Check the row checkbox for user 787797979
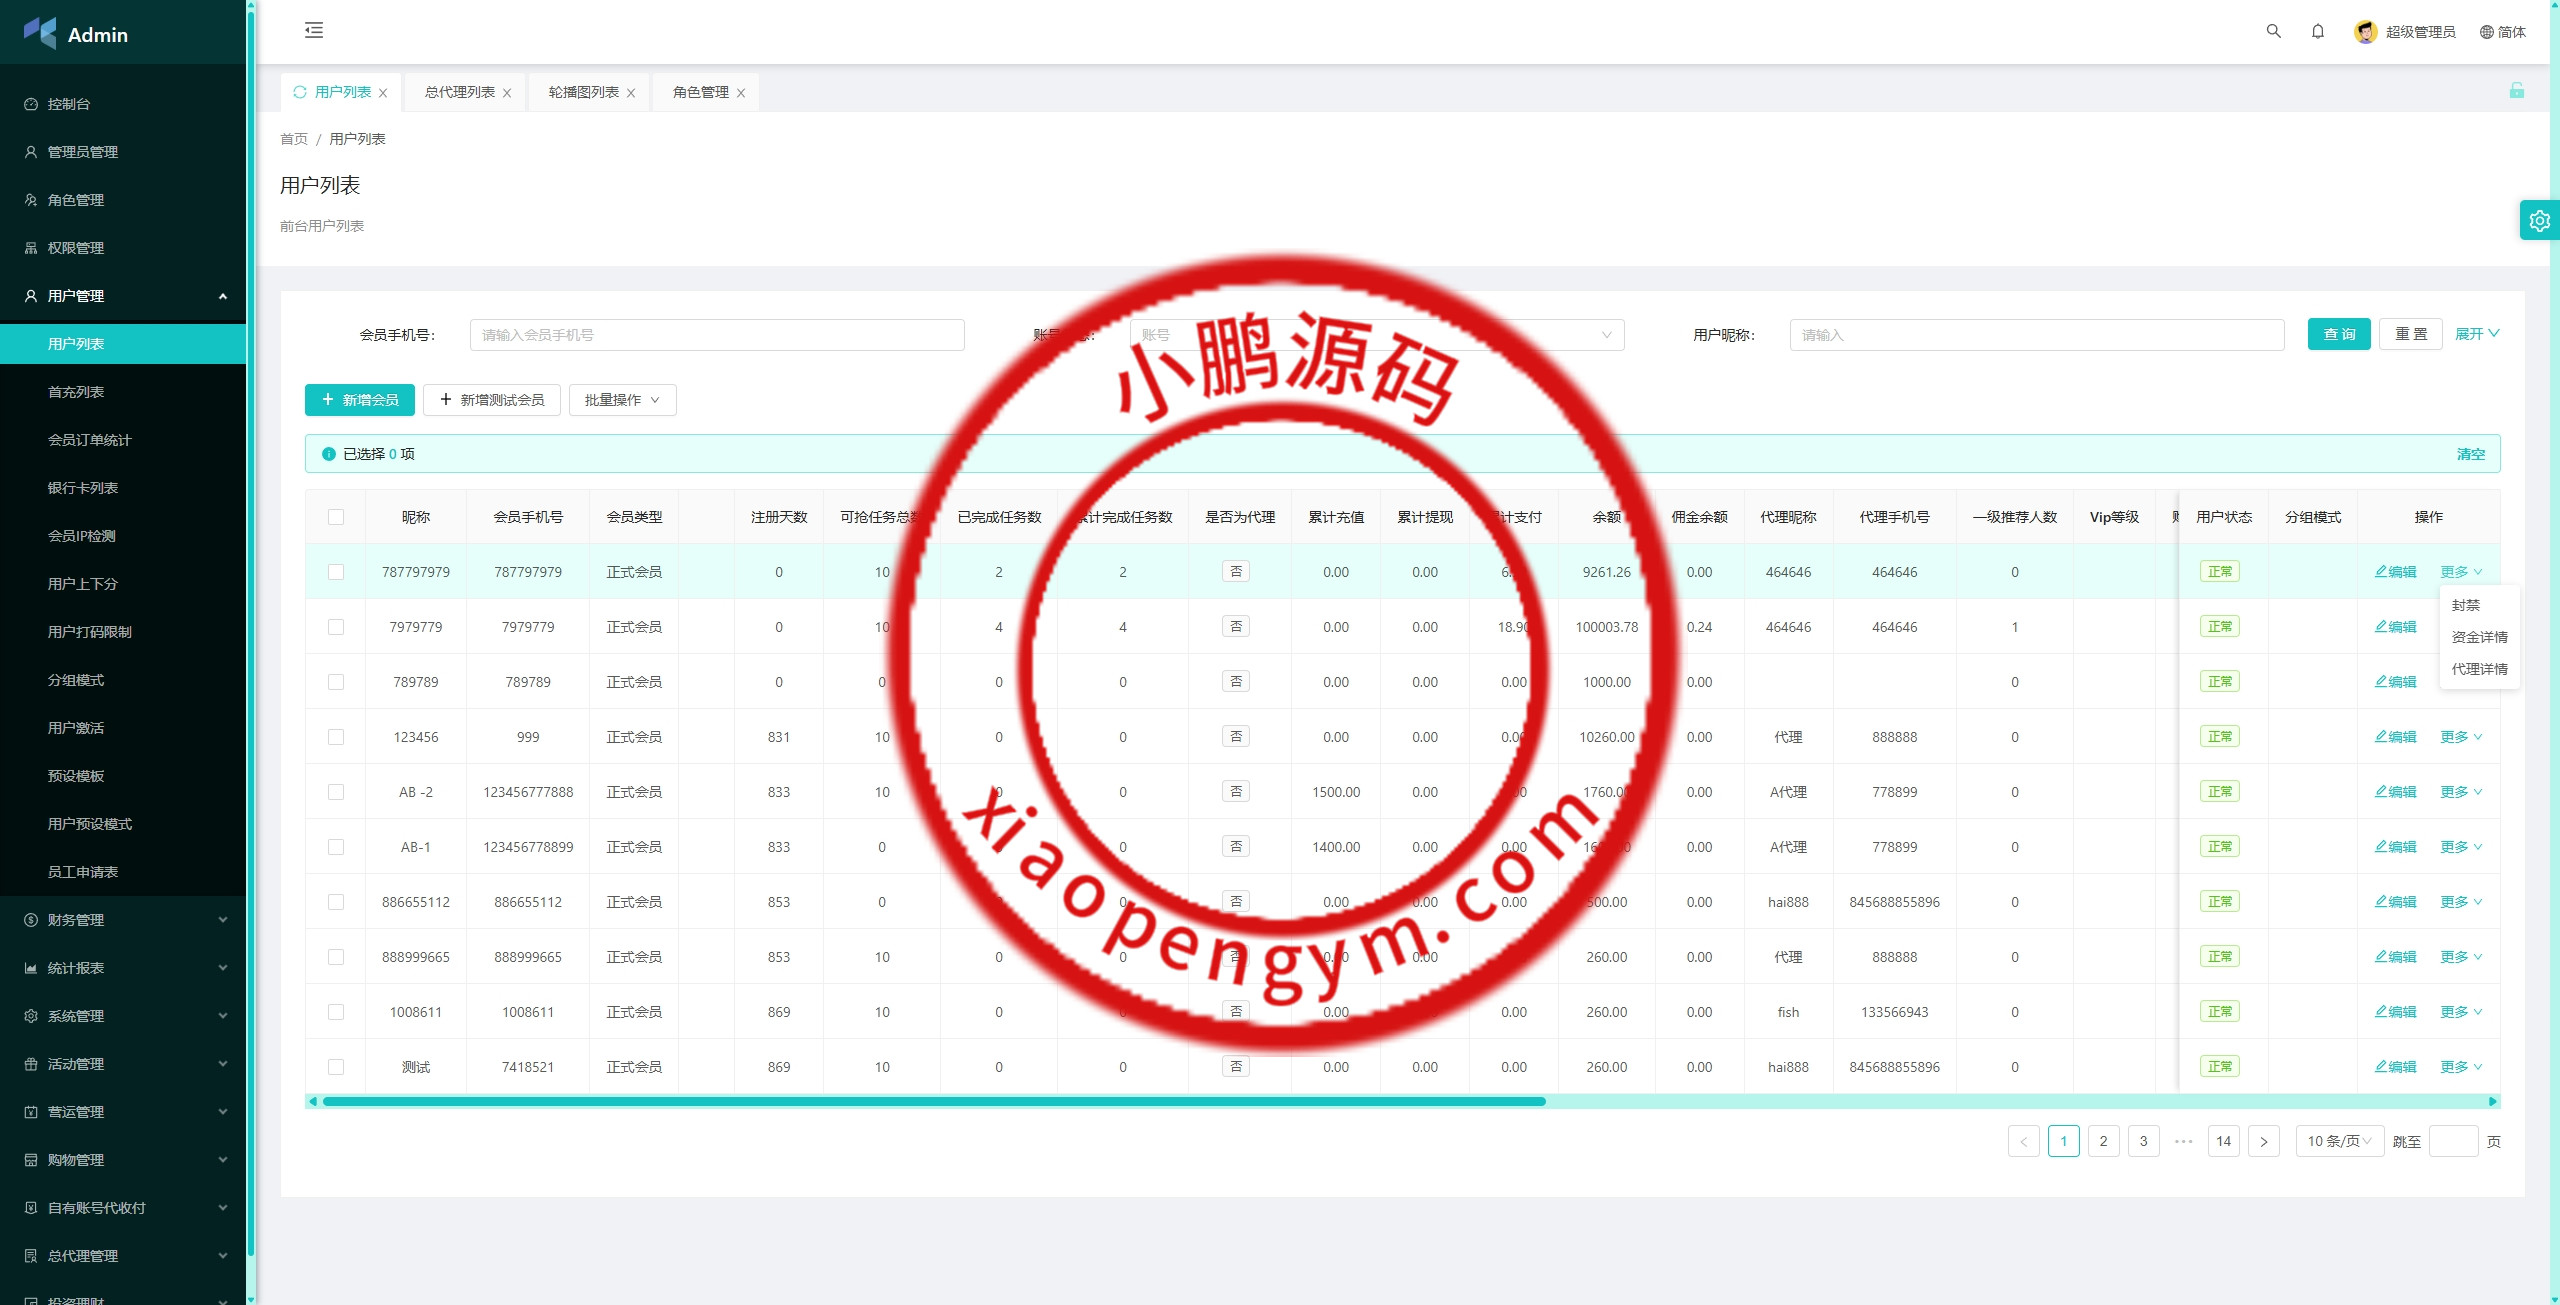 point(336,572)
